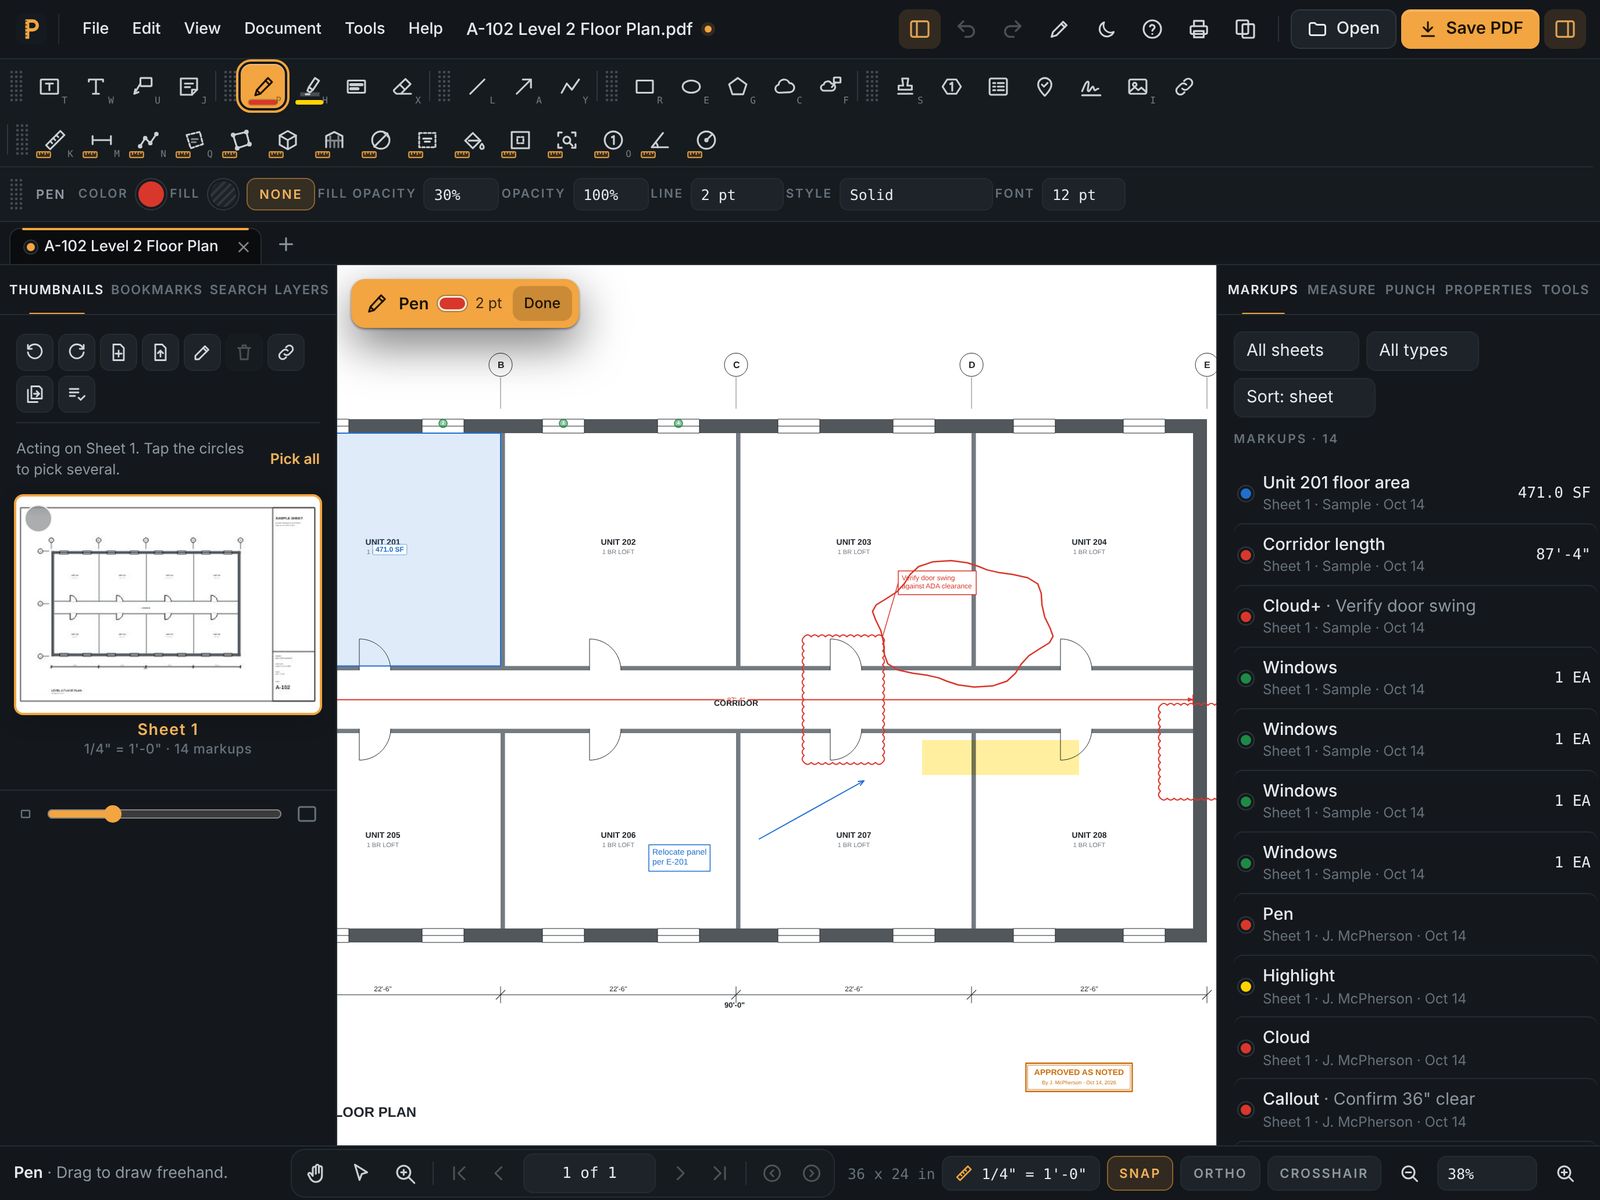Open the Tools menu
This screenshot has height=1200, width=1600.
click(365, 28)
